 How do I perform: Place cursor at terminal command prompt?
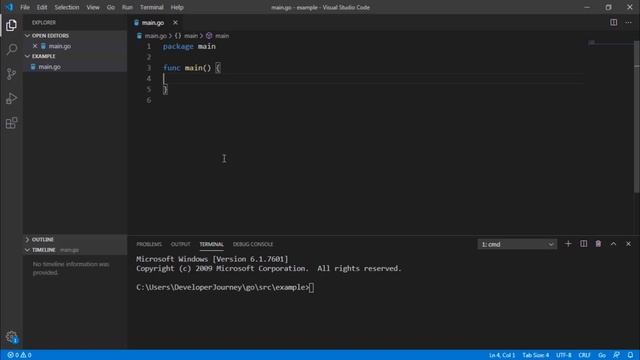click(x=311, y=287)
